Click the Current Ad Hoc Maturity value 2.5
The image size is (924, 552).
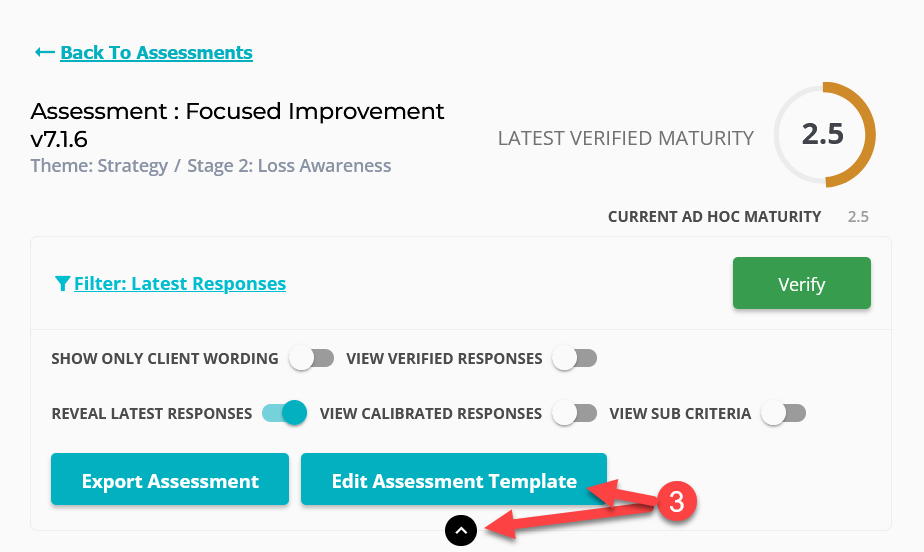(x=858, y=217)
